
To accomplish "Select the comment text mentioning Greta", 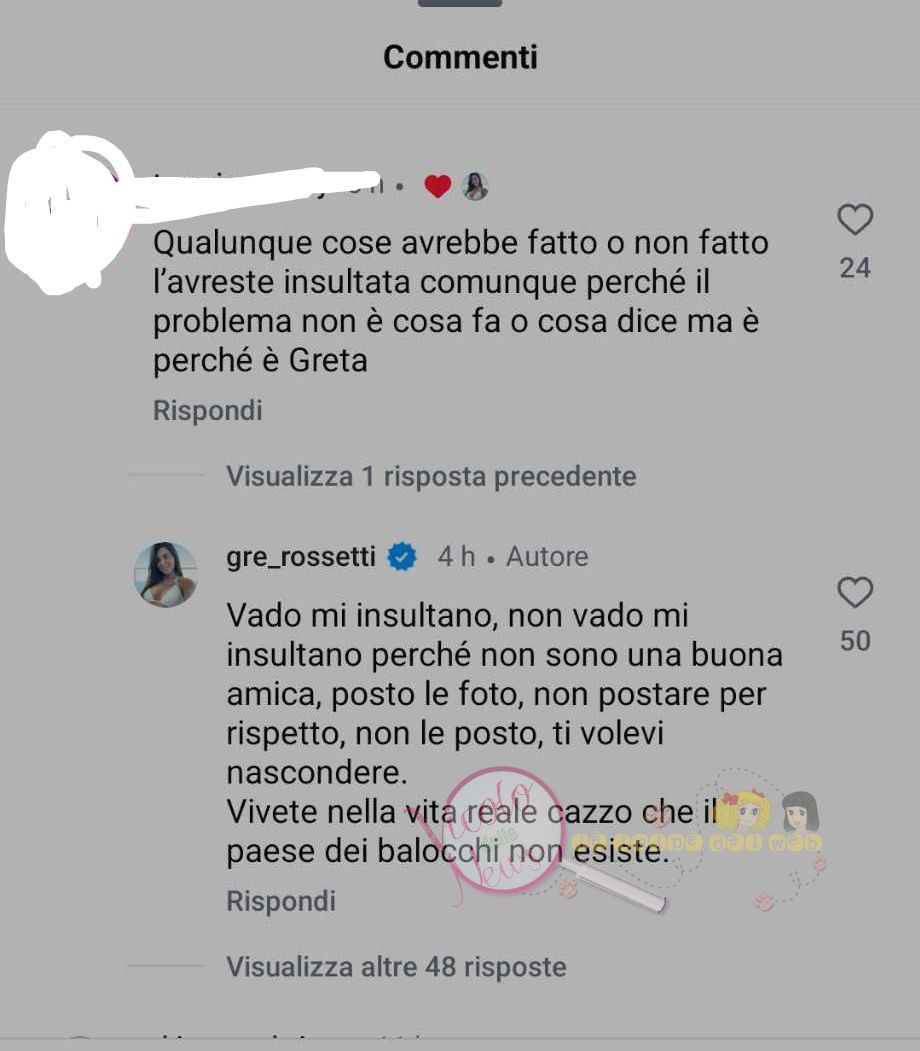I will point(460,302).
